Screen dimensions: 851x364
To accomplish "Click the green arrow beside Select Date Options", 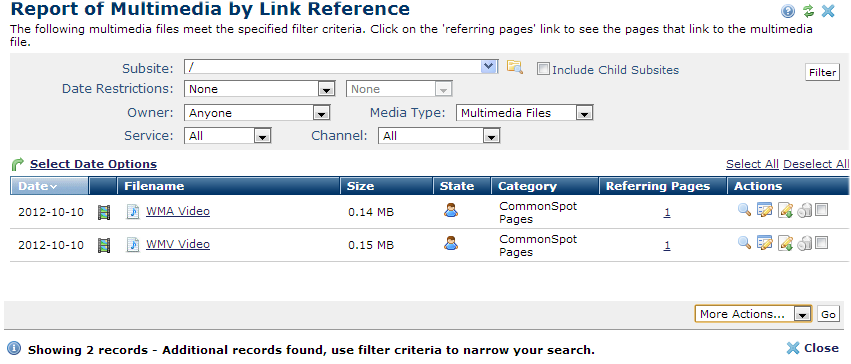I will [18, 164].
